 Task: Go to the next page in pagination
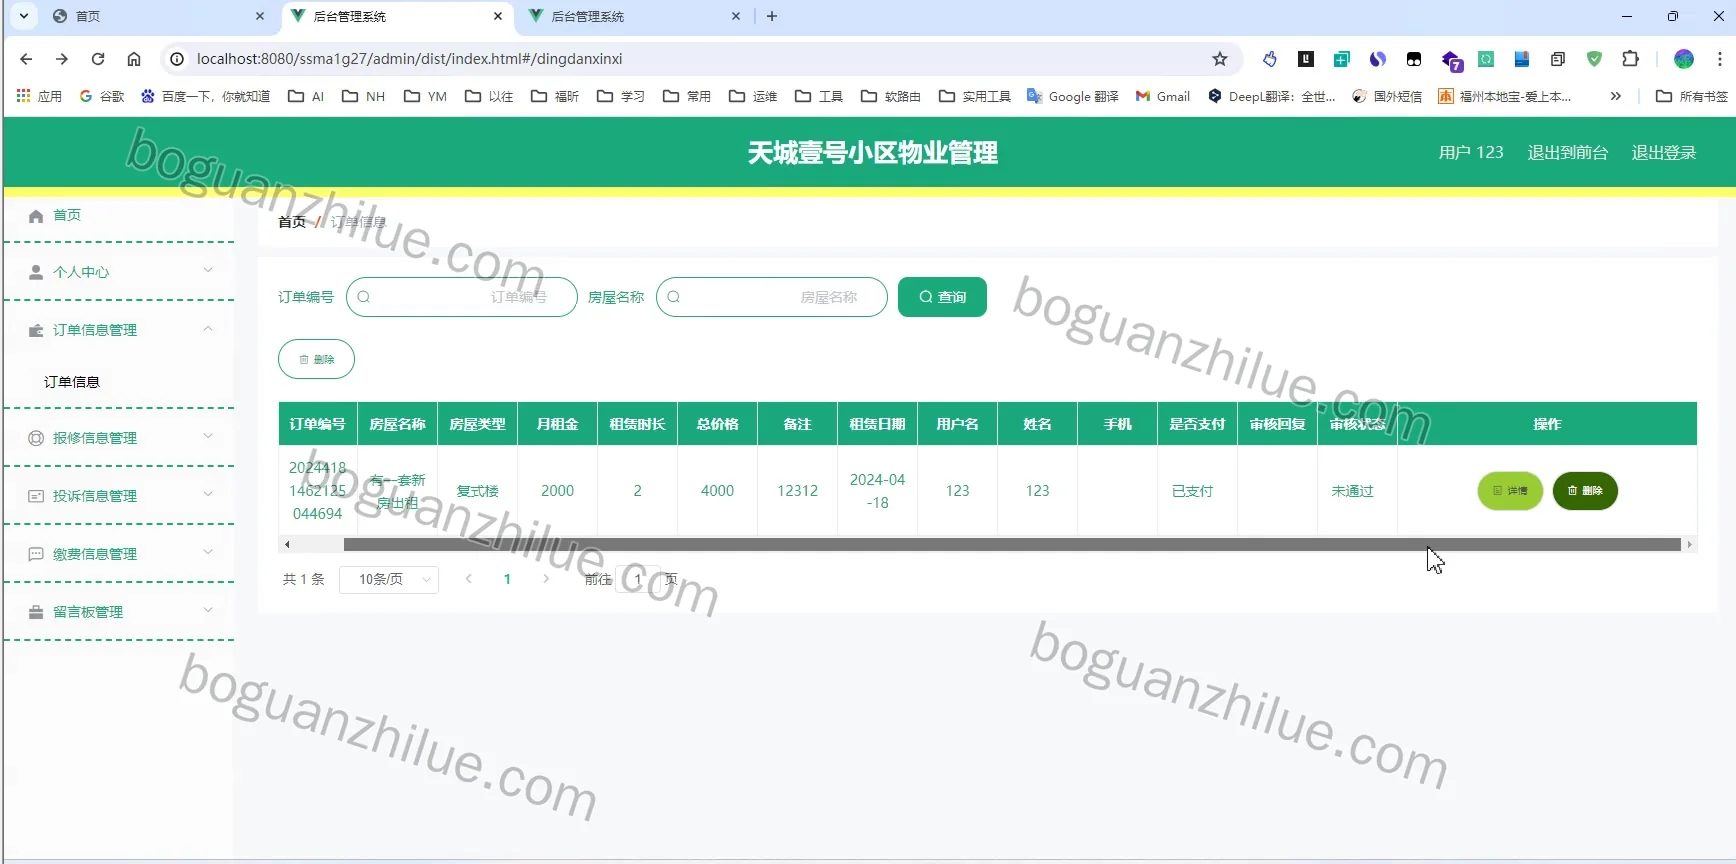546,579
